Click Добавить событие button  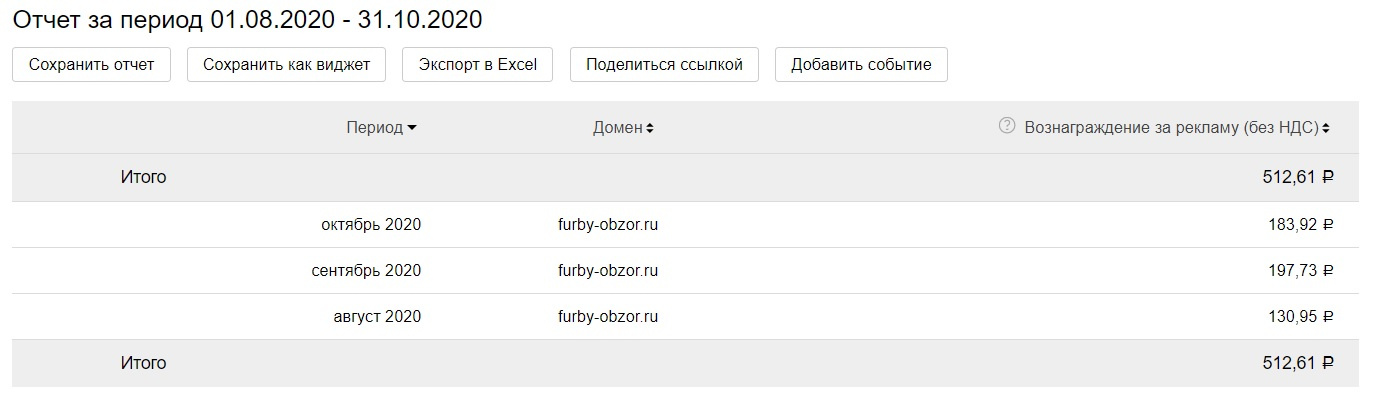(x=861, y=65)
